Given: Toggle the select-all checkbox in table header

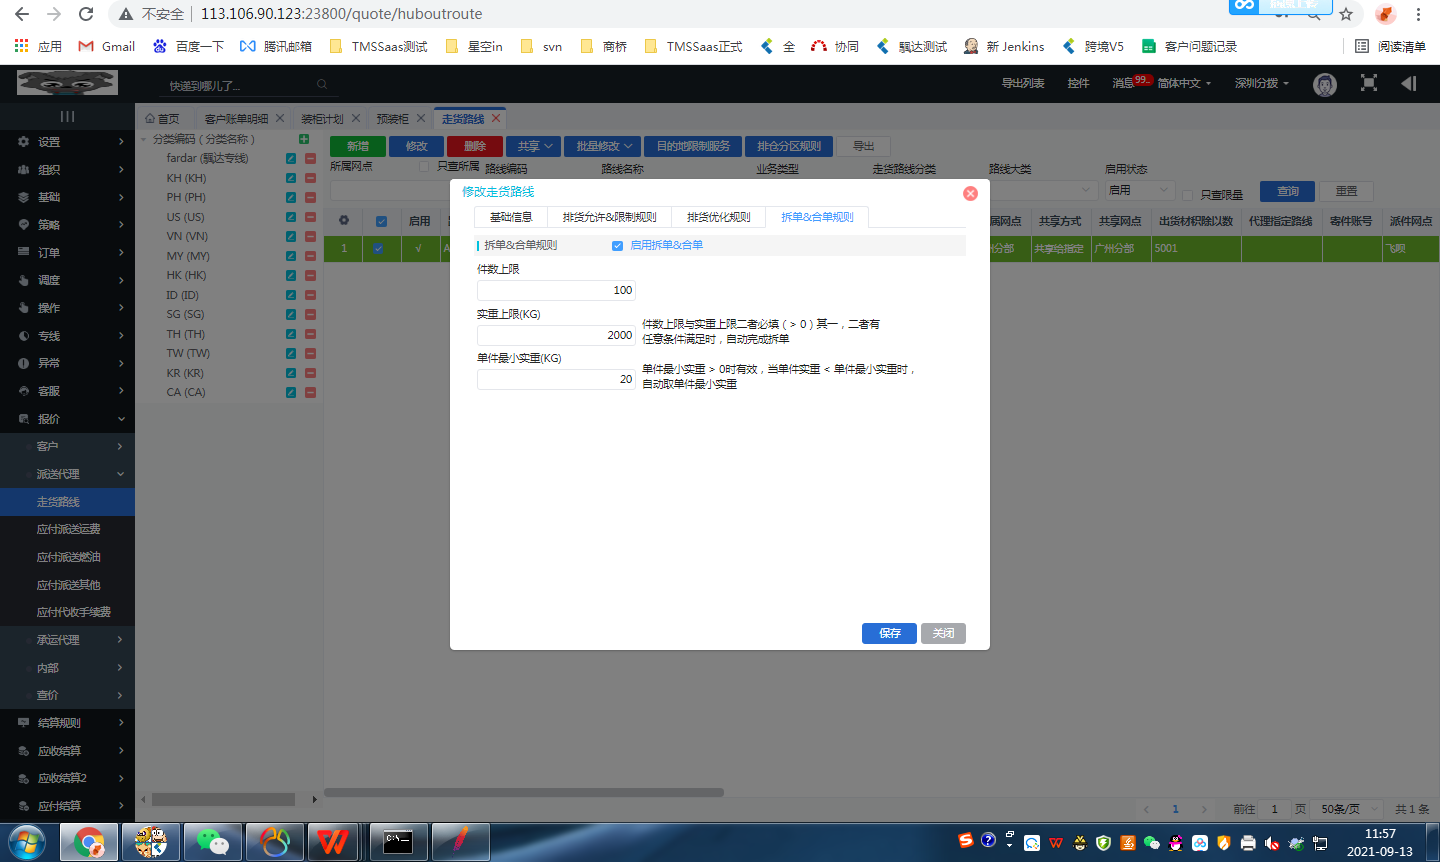Looking at the screenshot, I should pos(381,221).
